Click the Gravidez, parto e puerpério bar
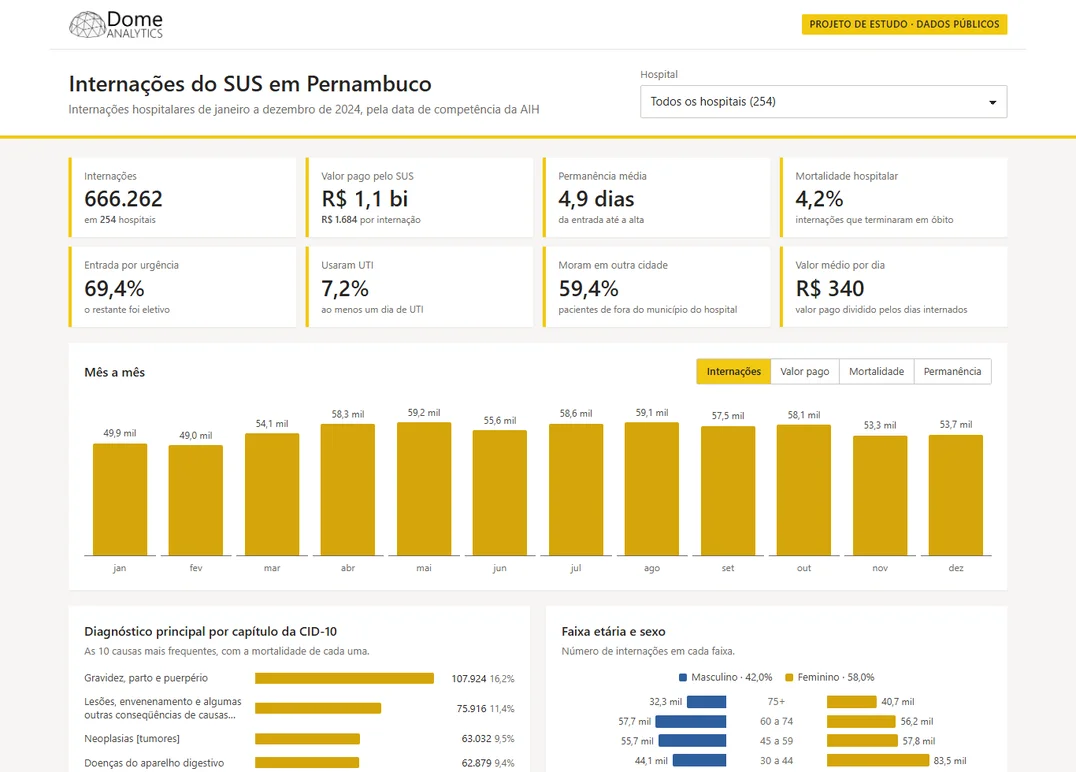The image size is (1076, 772). (344, 679)
